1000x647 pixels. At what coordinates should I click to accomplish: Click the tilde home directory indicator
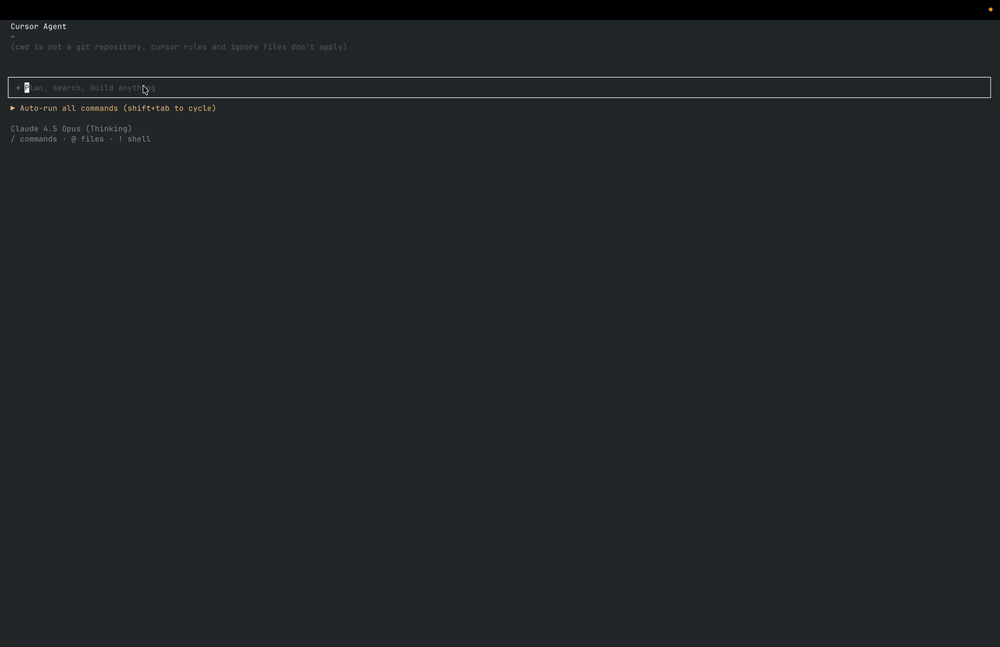point(12,36)
